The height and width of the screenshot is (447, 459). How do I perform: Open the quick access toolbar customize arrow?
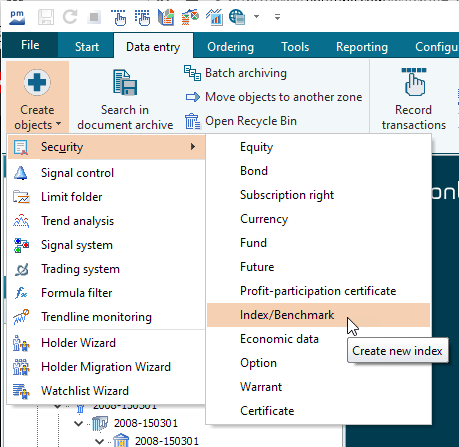click(277, 17)
